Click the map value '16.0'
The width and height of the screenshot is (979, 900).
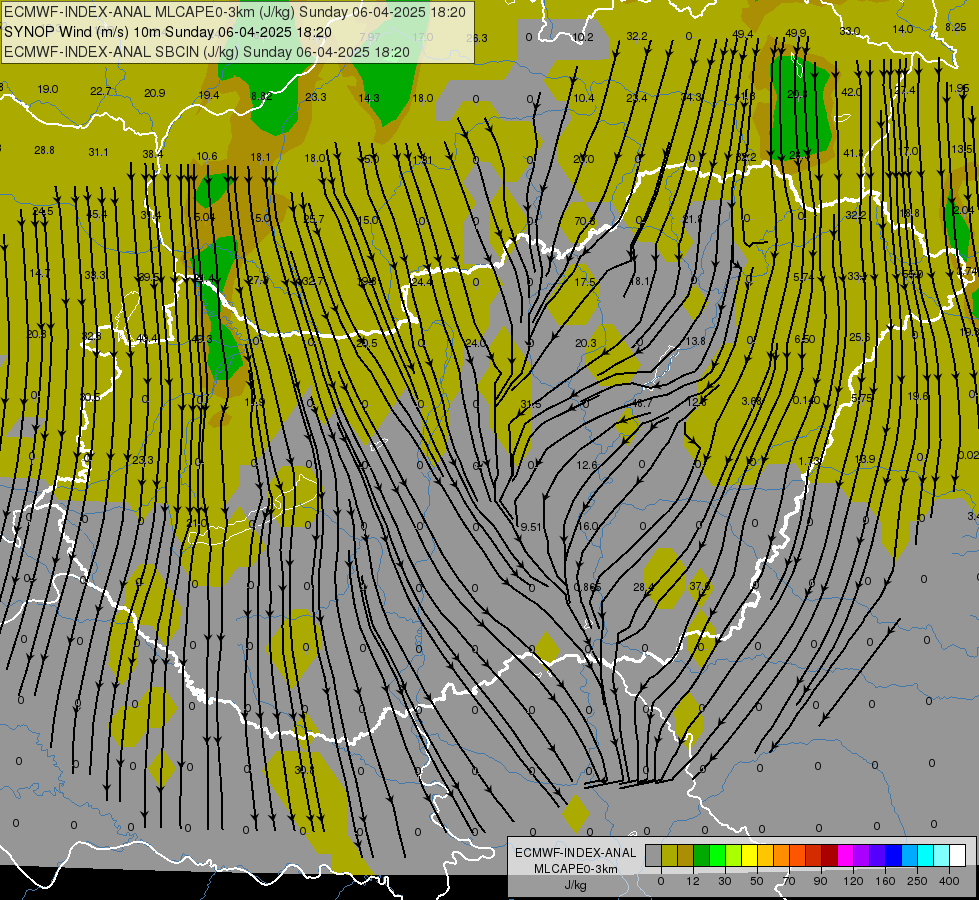tap(588, 527)
